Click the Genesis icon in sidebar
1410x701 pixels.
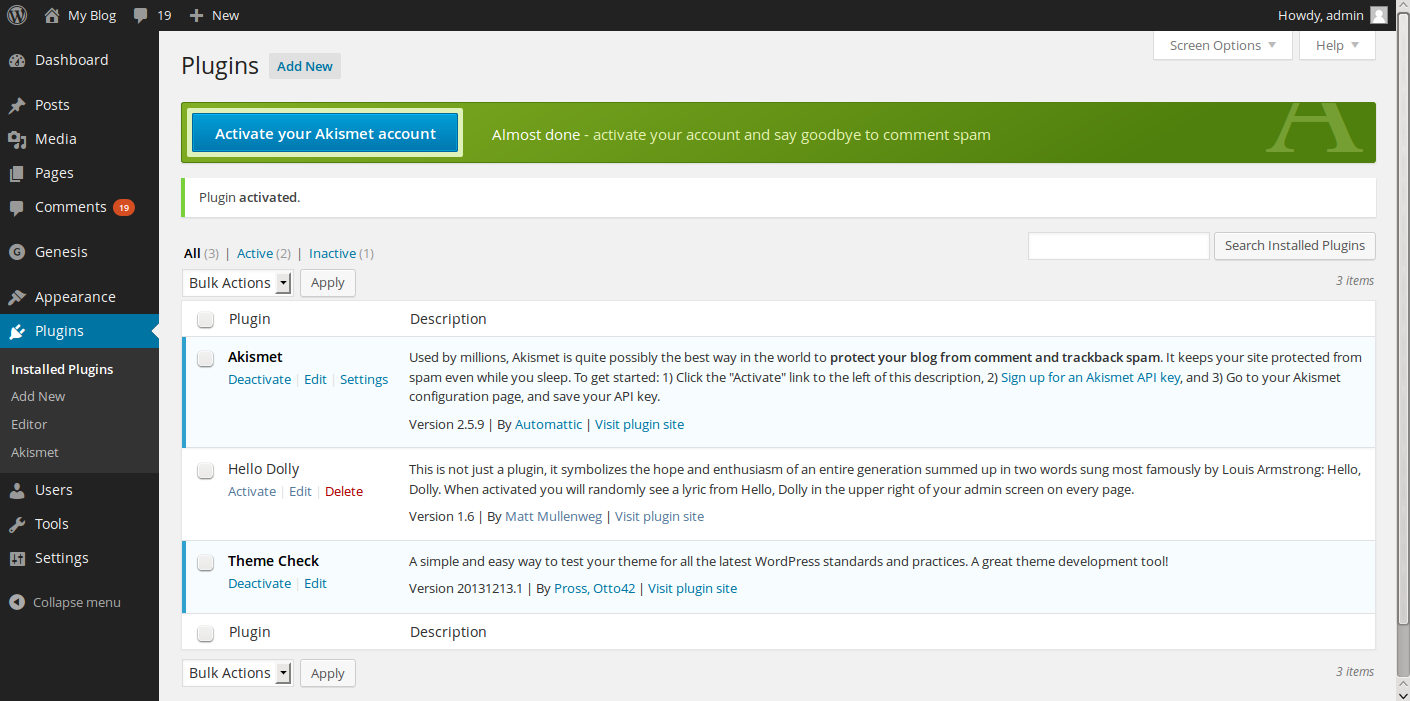coord(17,252)
